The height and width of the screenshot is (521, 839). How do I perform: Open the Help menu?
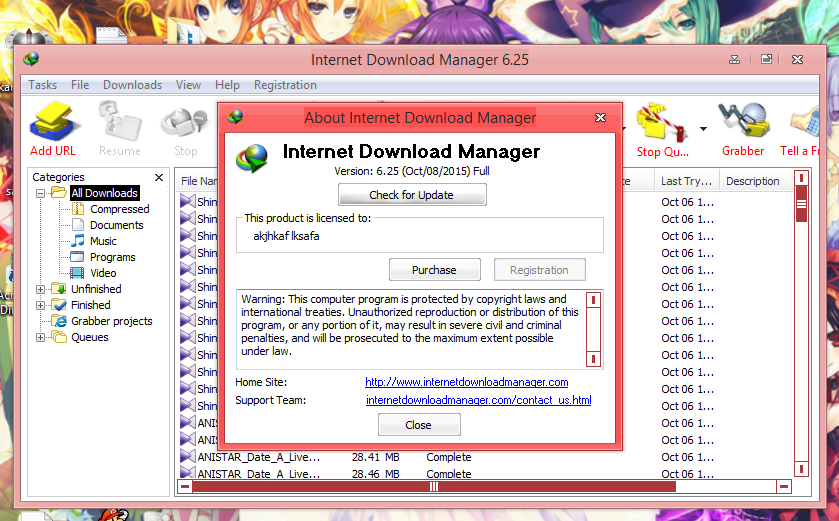click(x=227, y=85)
